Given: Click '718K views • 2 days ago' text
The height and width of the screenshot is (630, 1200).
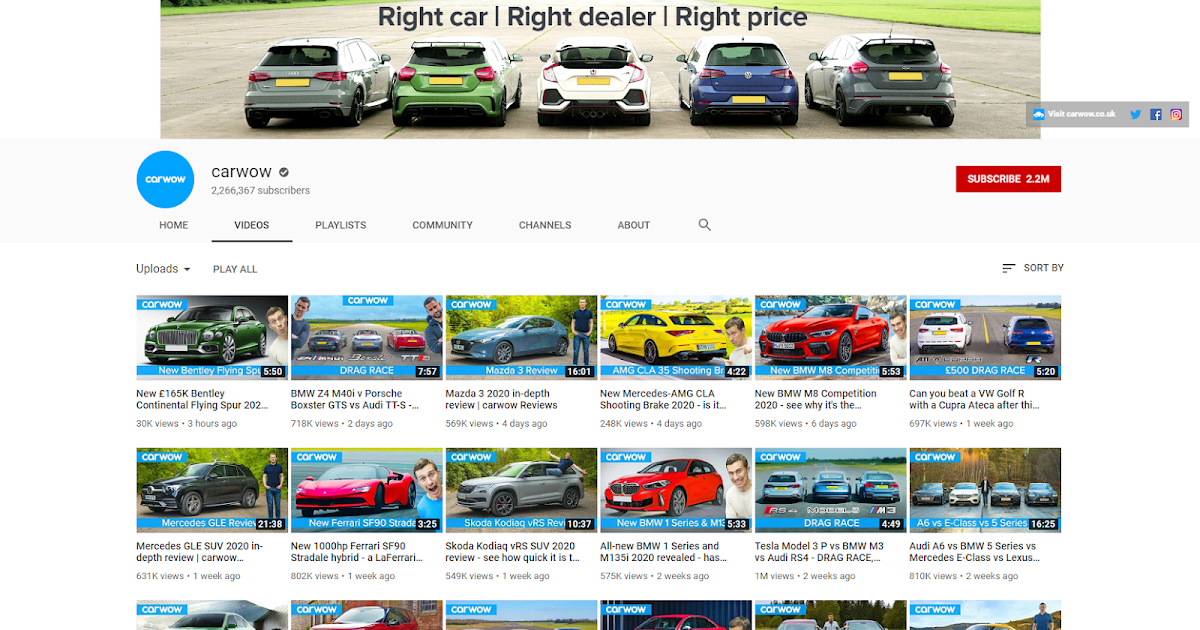Looking at the screenshot, I should click(341, 424).
